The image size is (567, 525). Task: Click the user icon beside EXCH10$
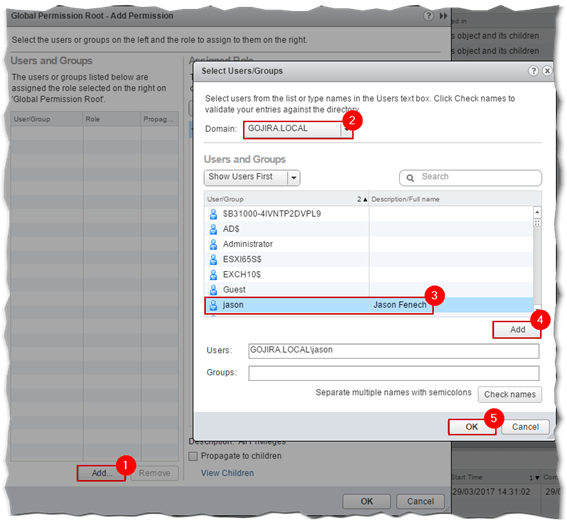click(x=213, y=275)
